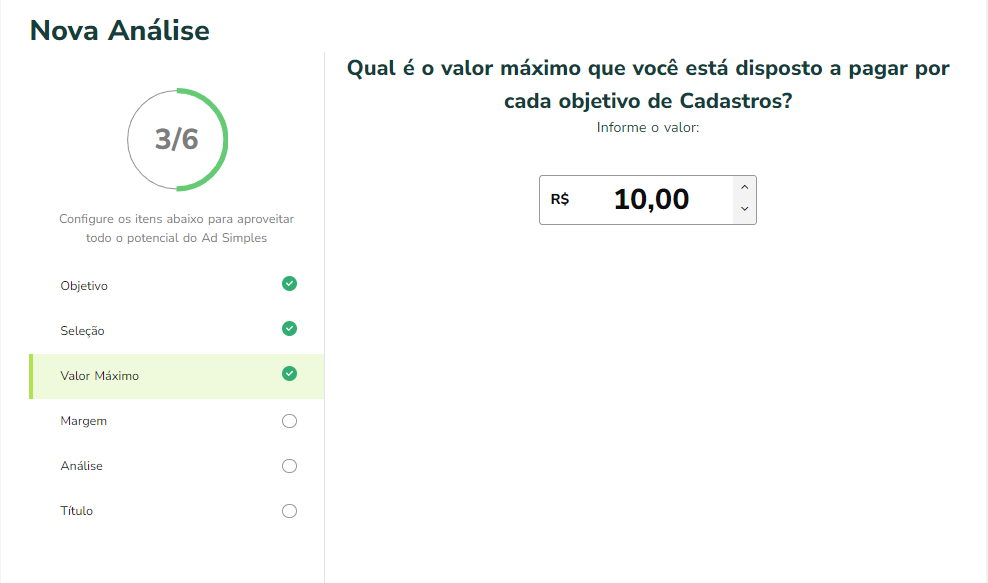Click the green checkmark beside Valor Máximo
988x583 pixels.
tap(289, 374)
